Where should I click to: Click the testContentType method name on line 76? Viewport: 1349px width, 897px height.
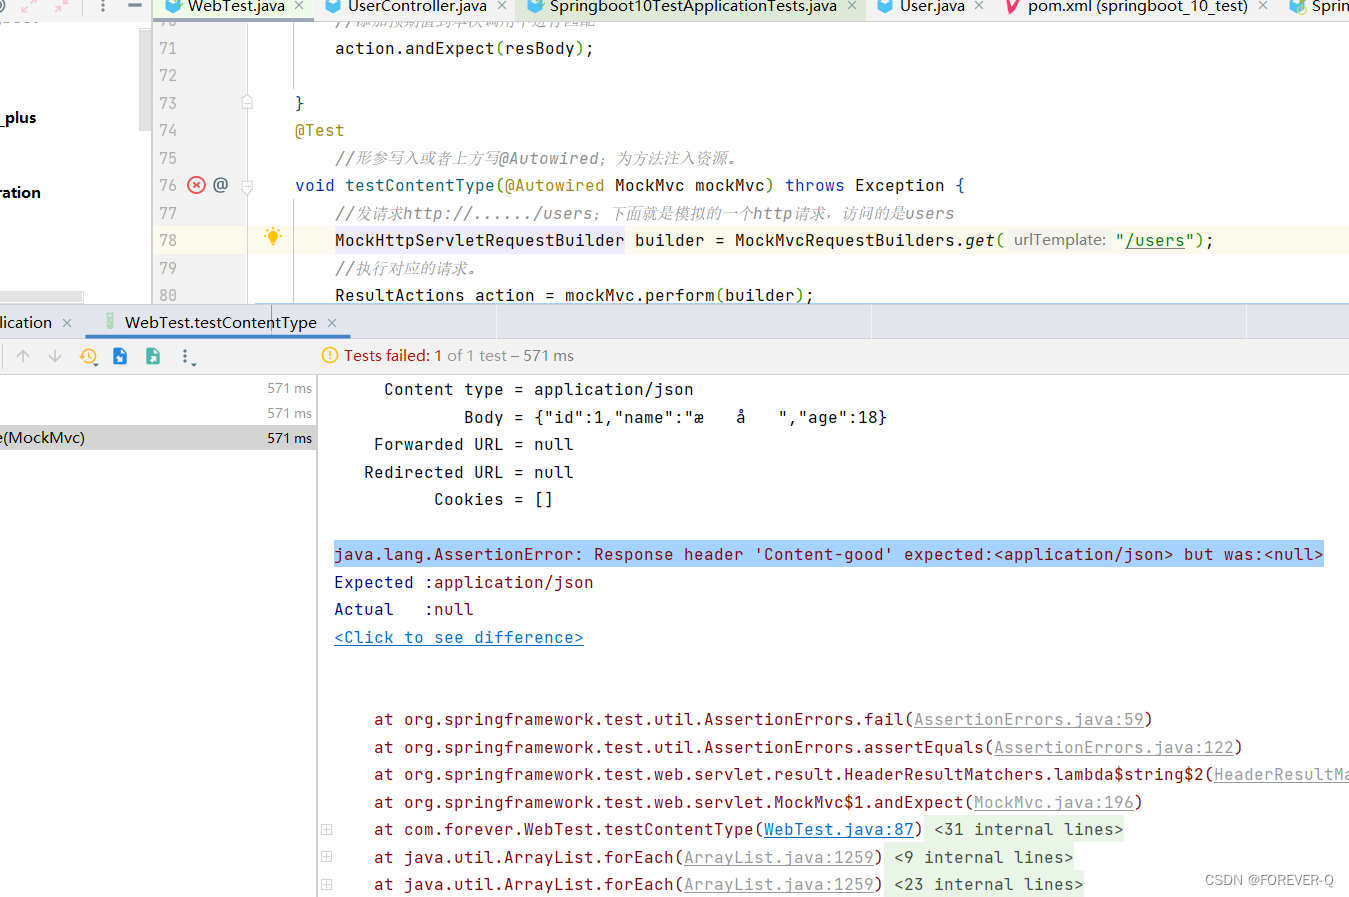coord(419,186)
